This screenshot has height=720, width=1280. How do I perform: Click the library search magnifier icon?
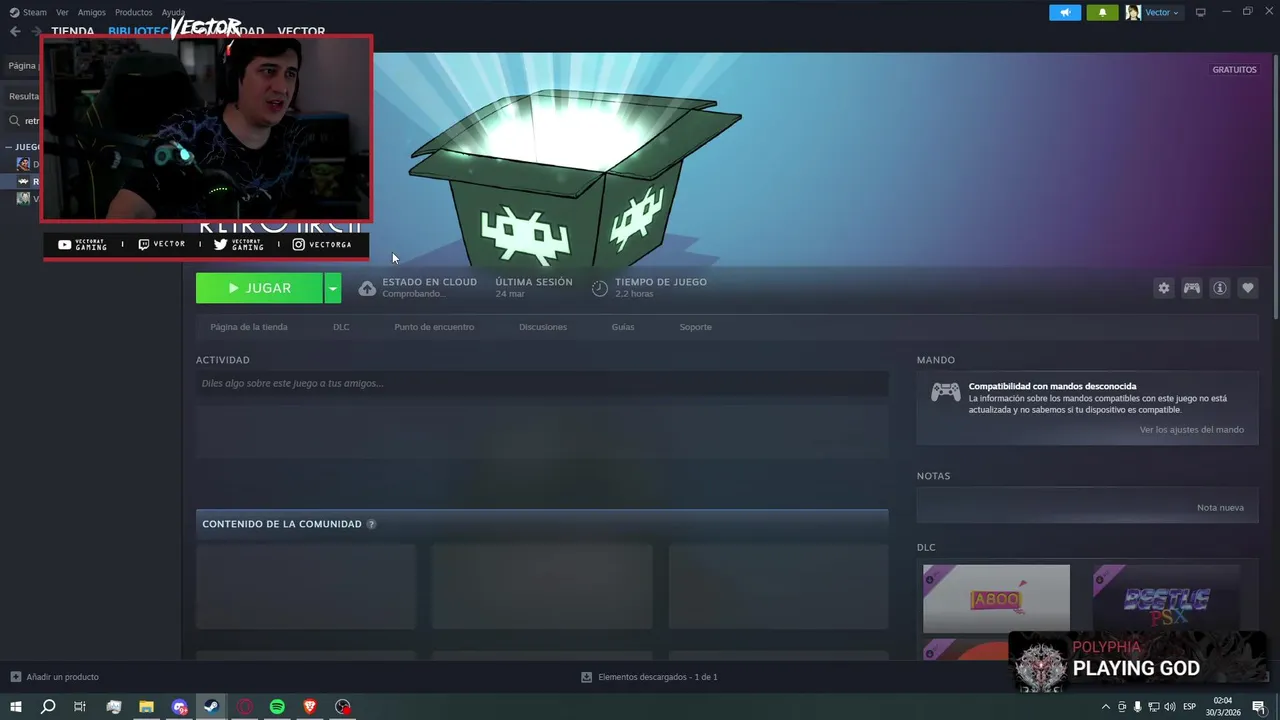15,121
